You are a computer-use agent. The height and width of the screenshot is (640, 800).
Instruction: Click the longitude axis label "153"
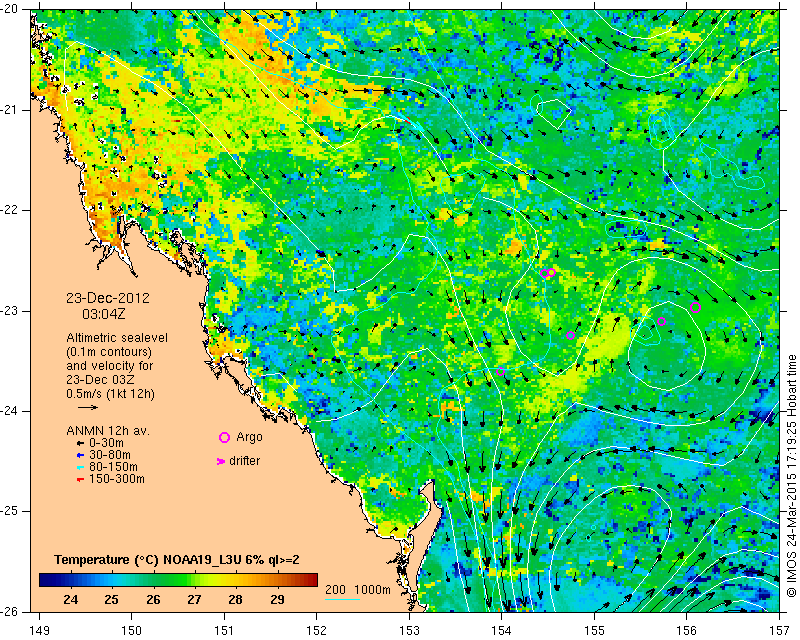pyautogui.click(x=409, y=631)
